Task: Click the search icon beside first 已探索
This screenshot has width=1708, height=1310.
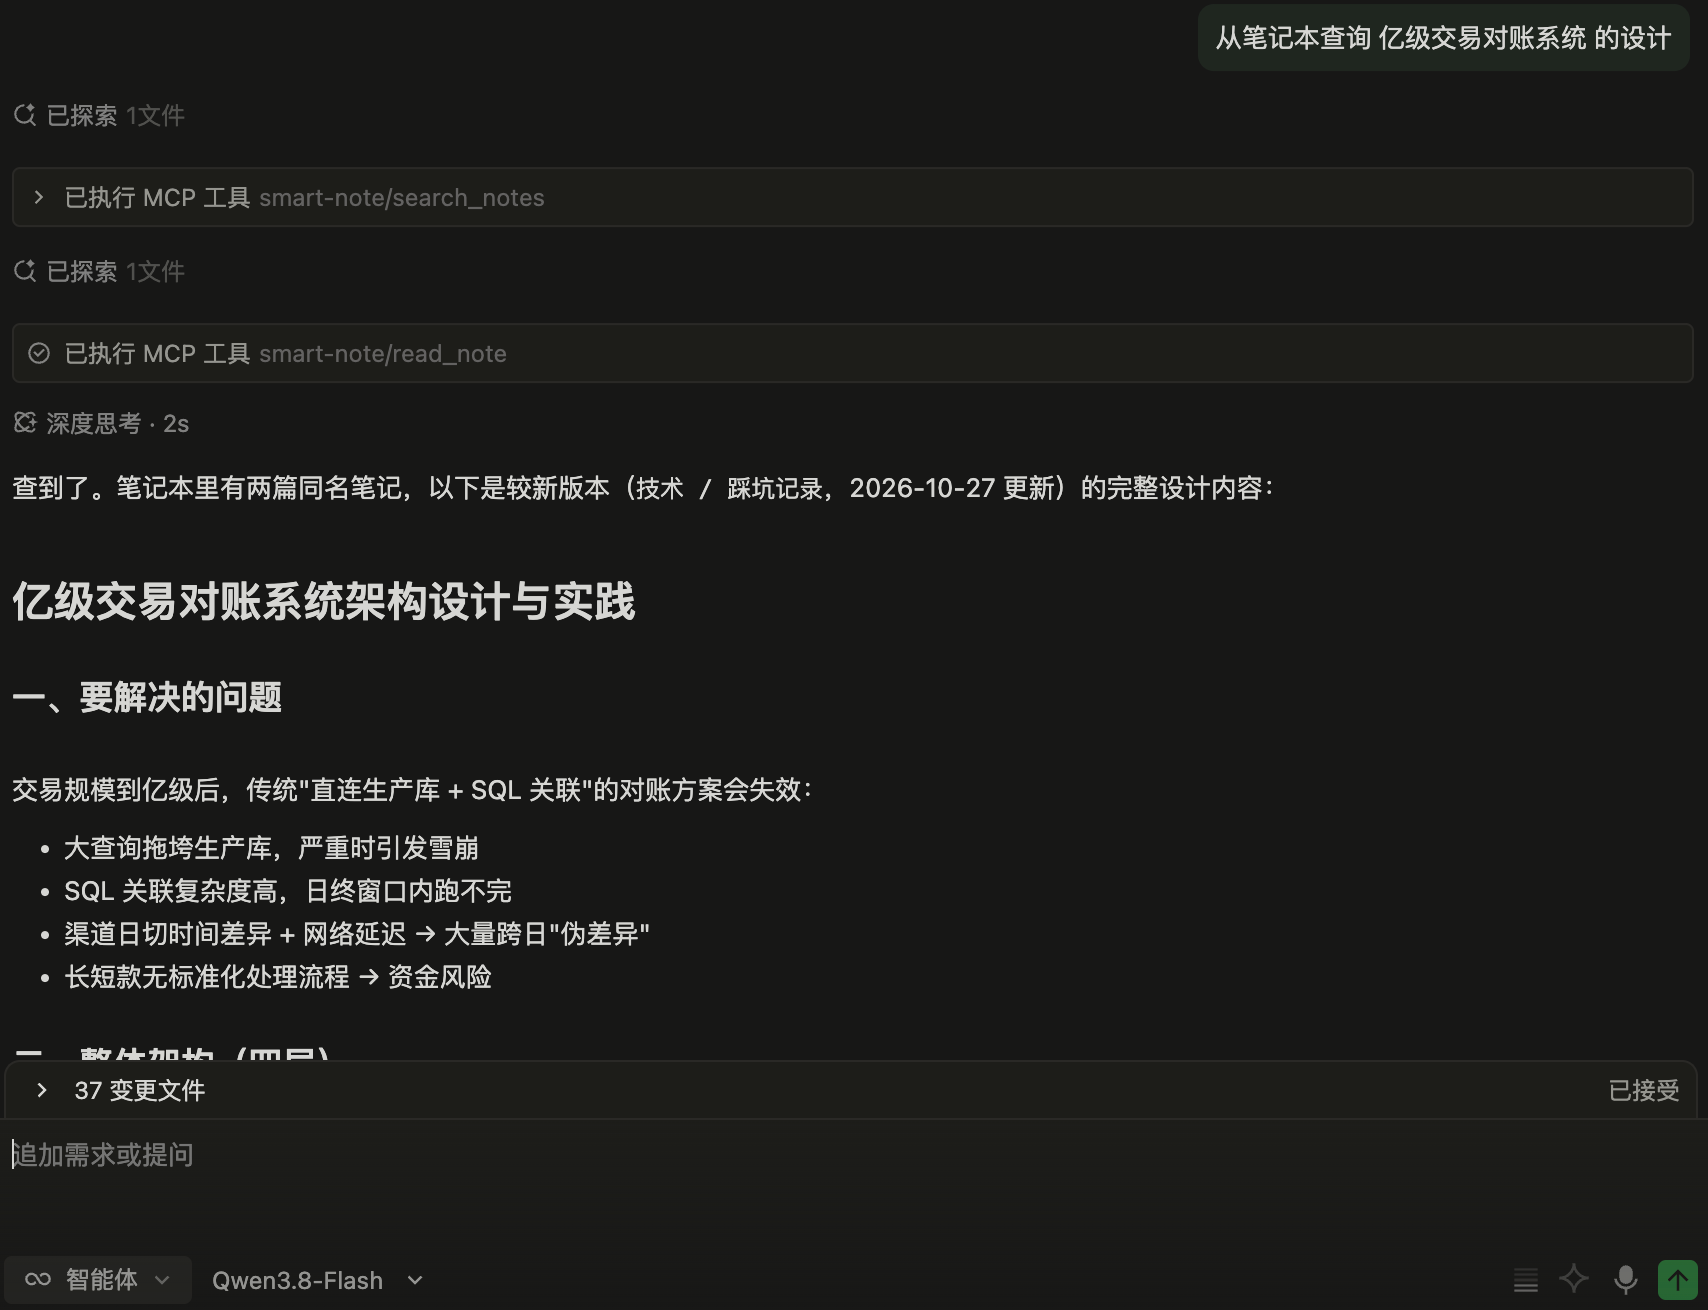Action: click(x=25, y=115)
